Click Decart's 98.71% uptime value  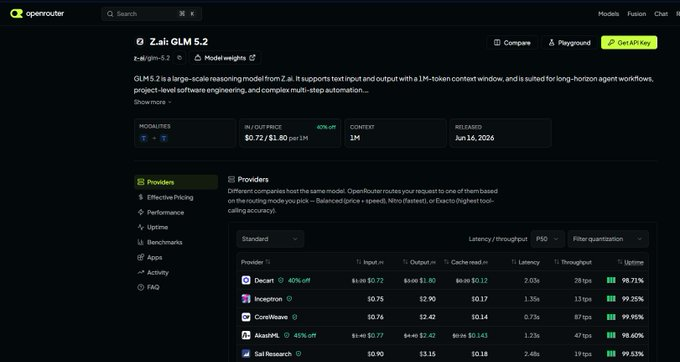pos(633,280)
